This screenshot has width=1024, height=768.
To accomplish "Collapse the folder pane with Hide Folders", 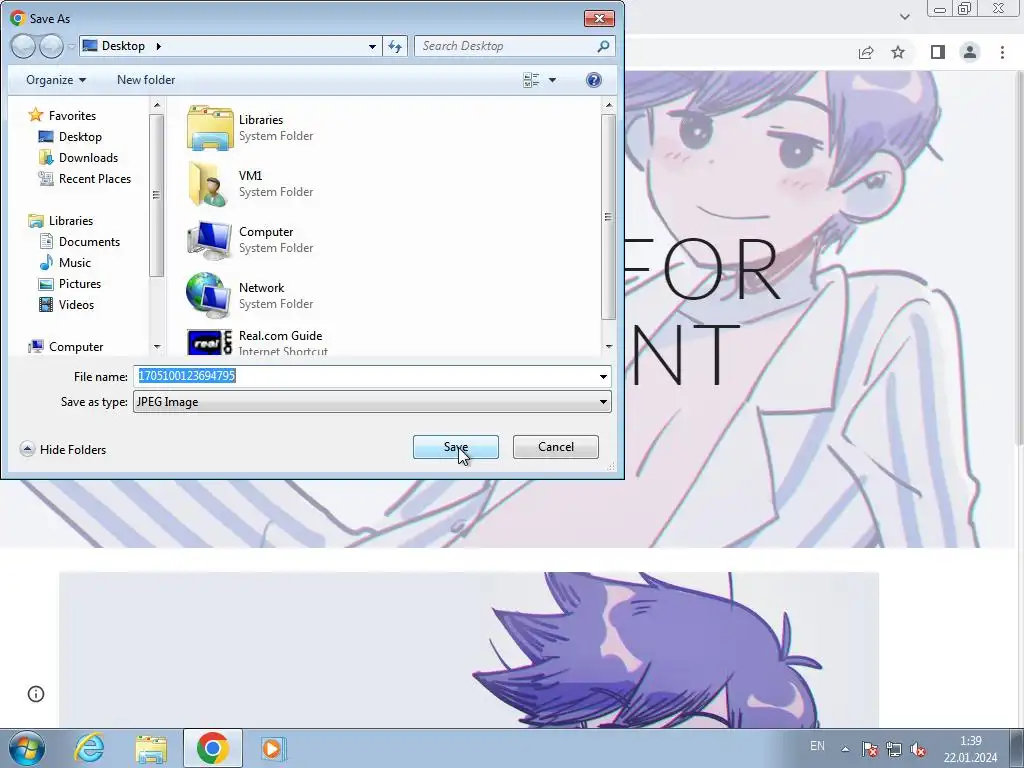I will (x=63, y=449).
